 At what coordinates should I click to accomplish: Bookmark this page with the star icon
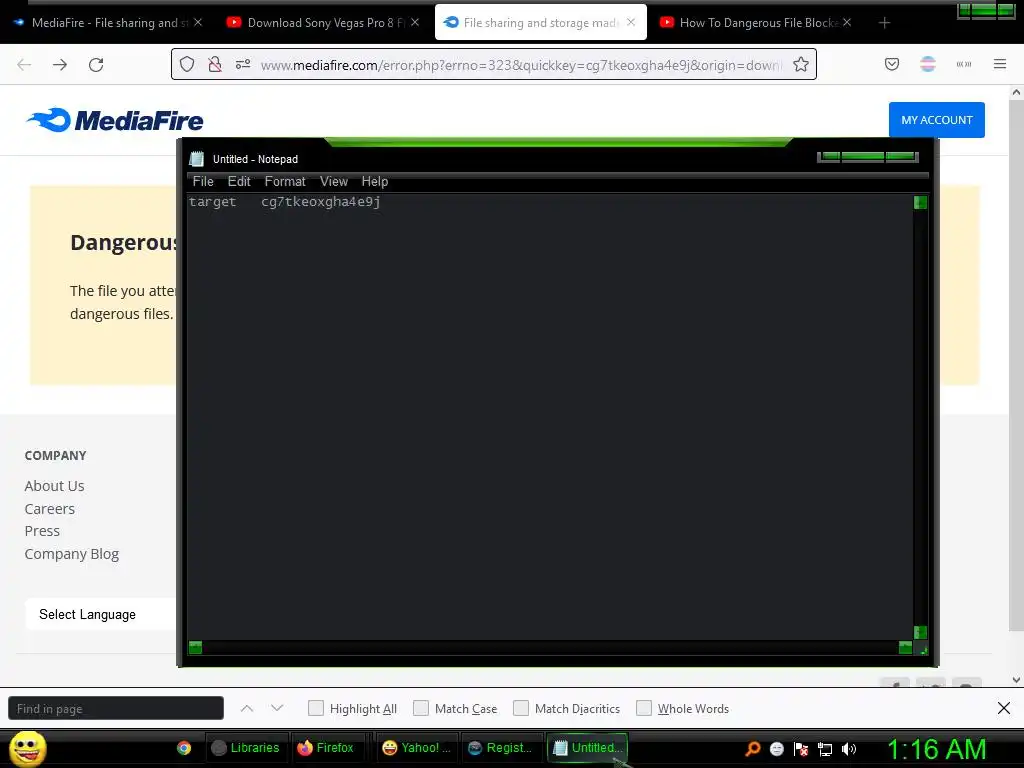[801, 64]
